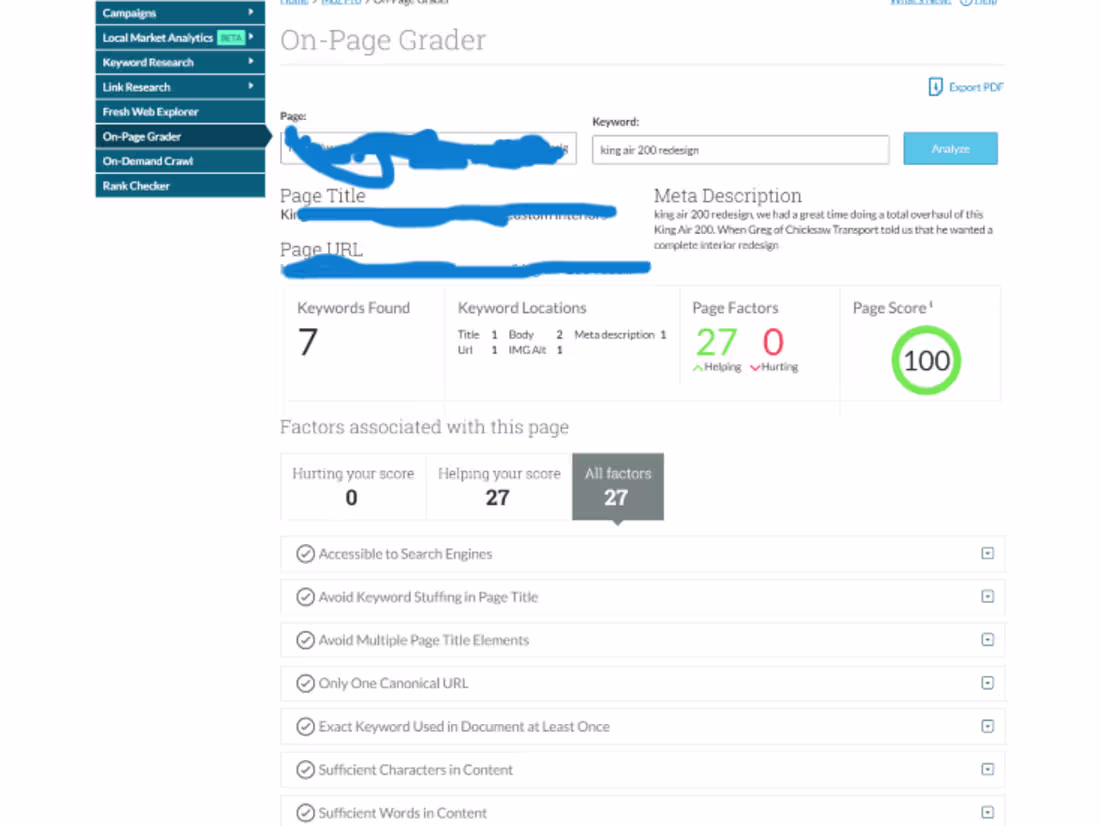This screenshot has width=1100, height=826.
Task: Click the Analyze button
Action: point(949,148)
